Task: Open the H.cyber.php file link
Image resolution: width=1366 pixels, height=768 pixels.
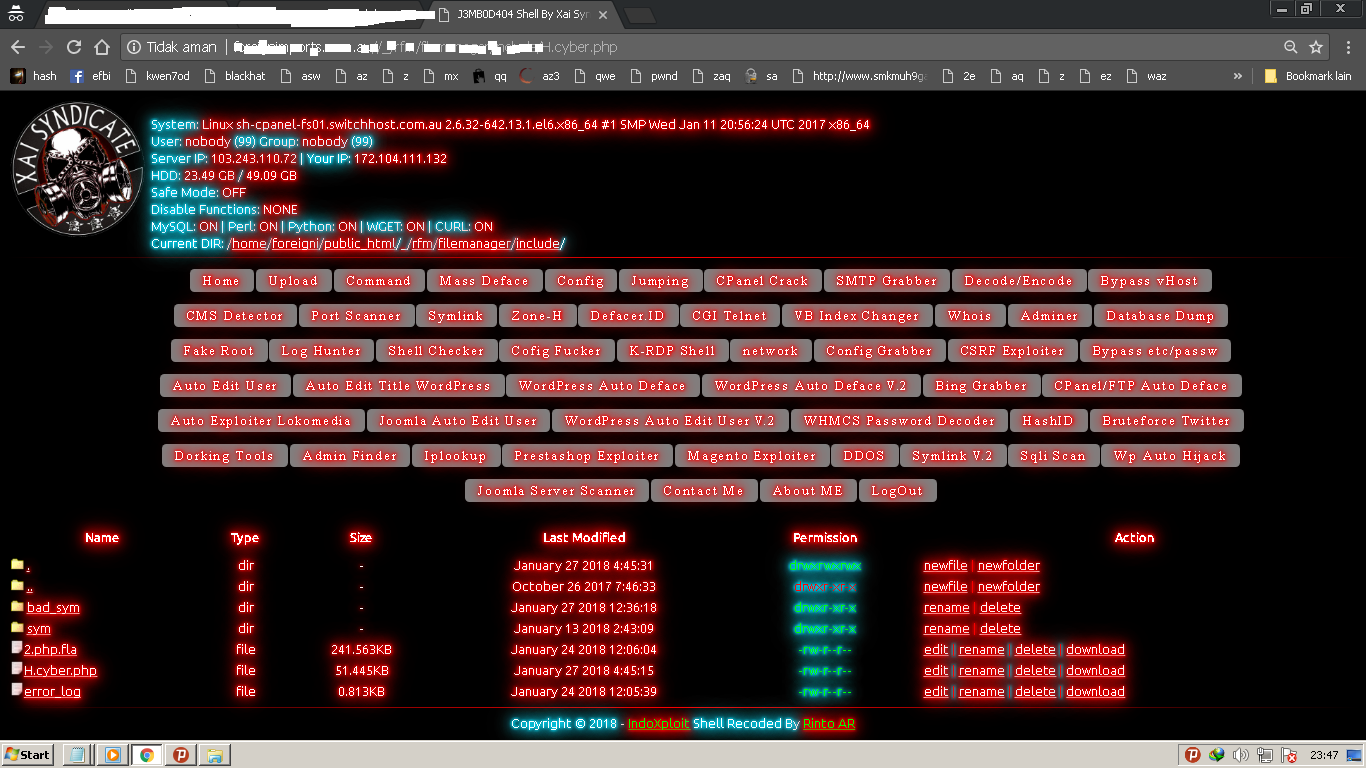Action: (60, 670)
